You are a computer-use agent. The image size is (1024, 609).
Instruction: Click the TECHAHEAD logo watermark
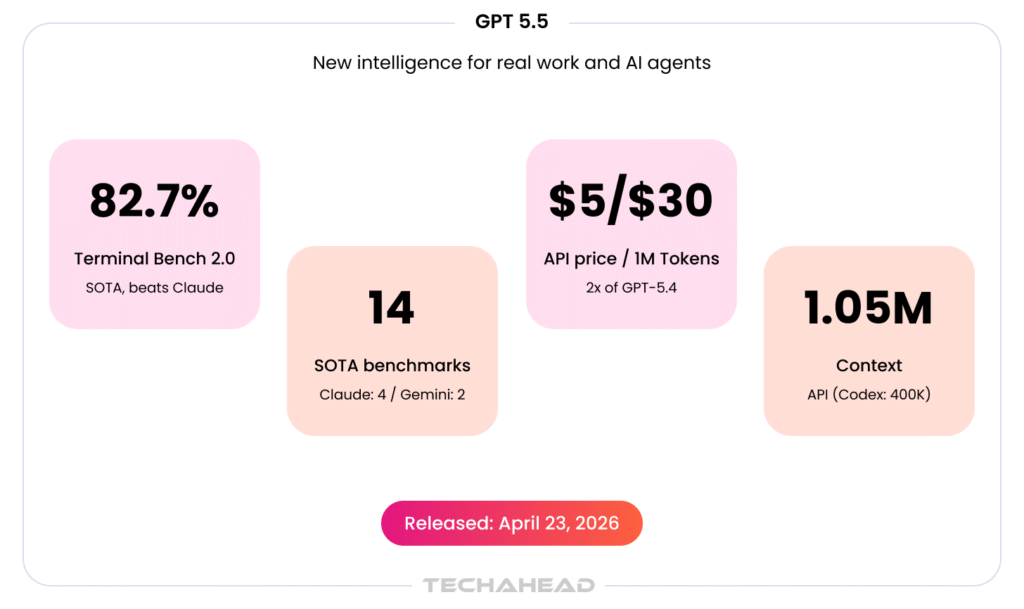(509, 585)
